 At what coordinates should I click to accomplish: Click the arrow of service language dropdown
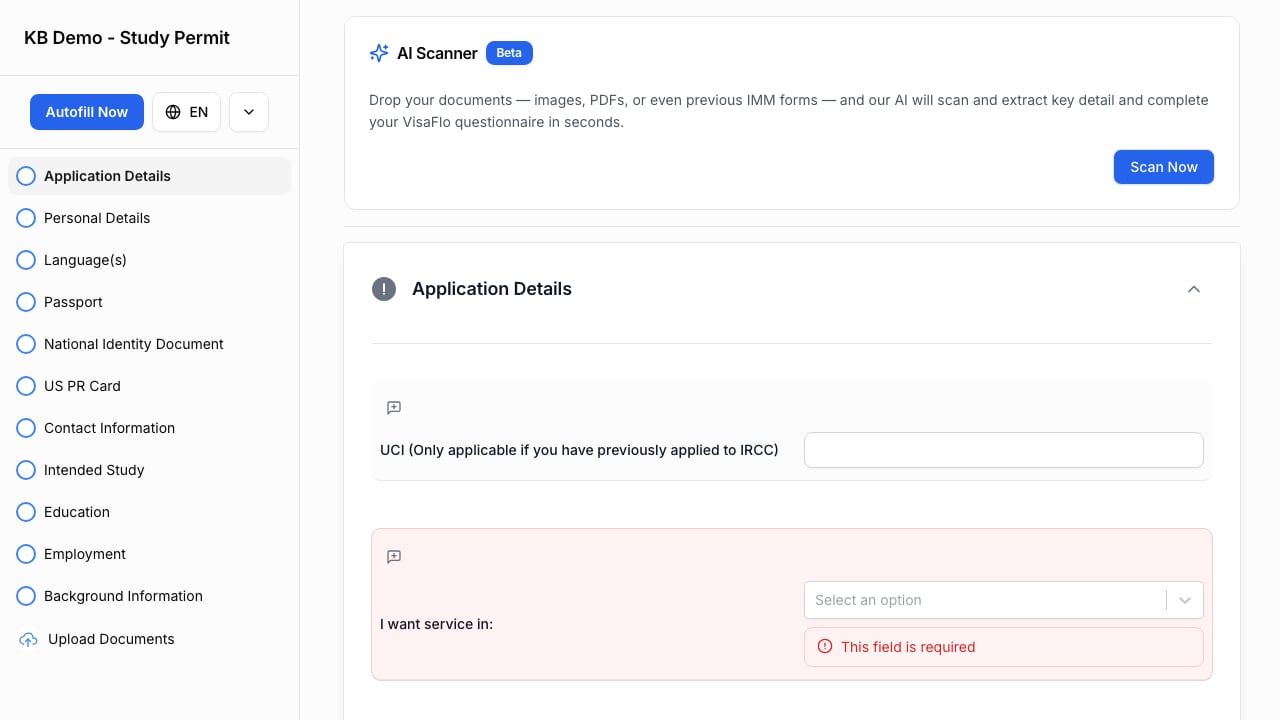coord(1185,600)
